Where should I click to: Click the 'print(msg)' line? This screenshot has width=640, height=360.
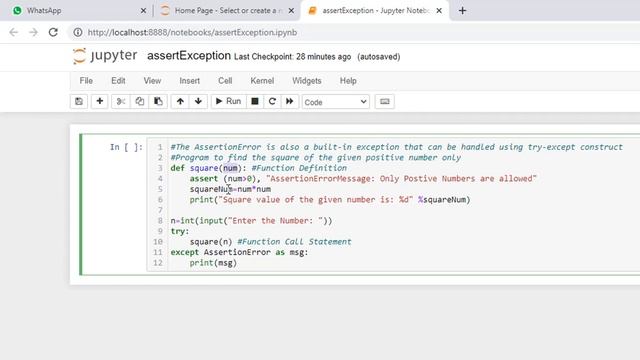[x=213, y=263]
